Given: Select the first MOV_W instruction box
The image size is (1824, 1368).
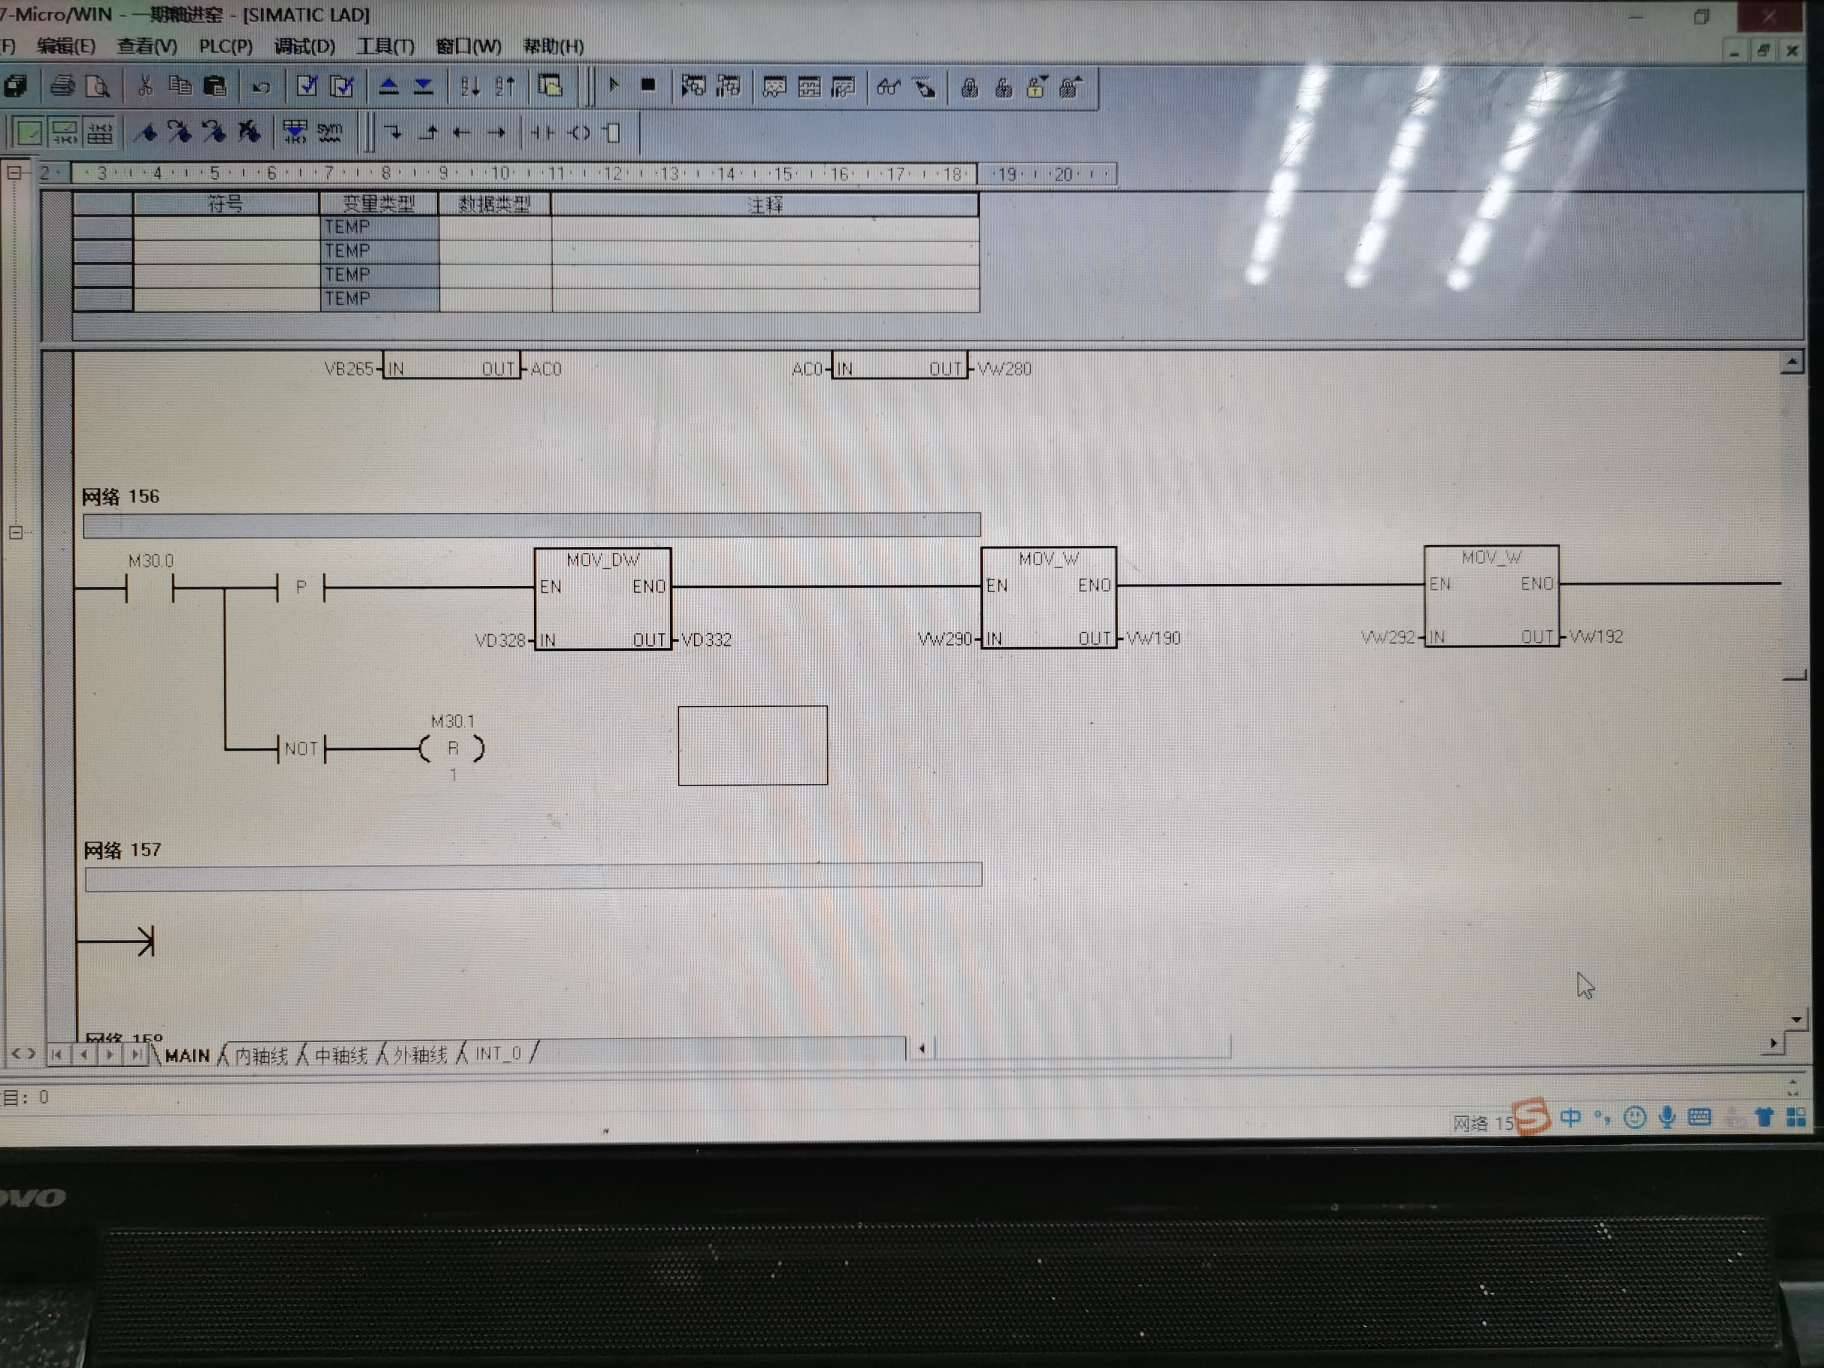Looking at the screenshot, I should click(x=1048, y=597).
